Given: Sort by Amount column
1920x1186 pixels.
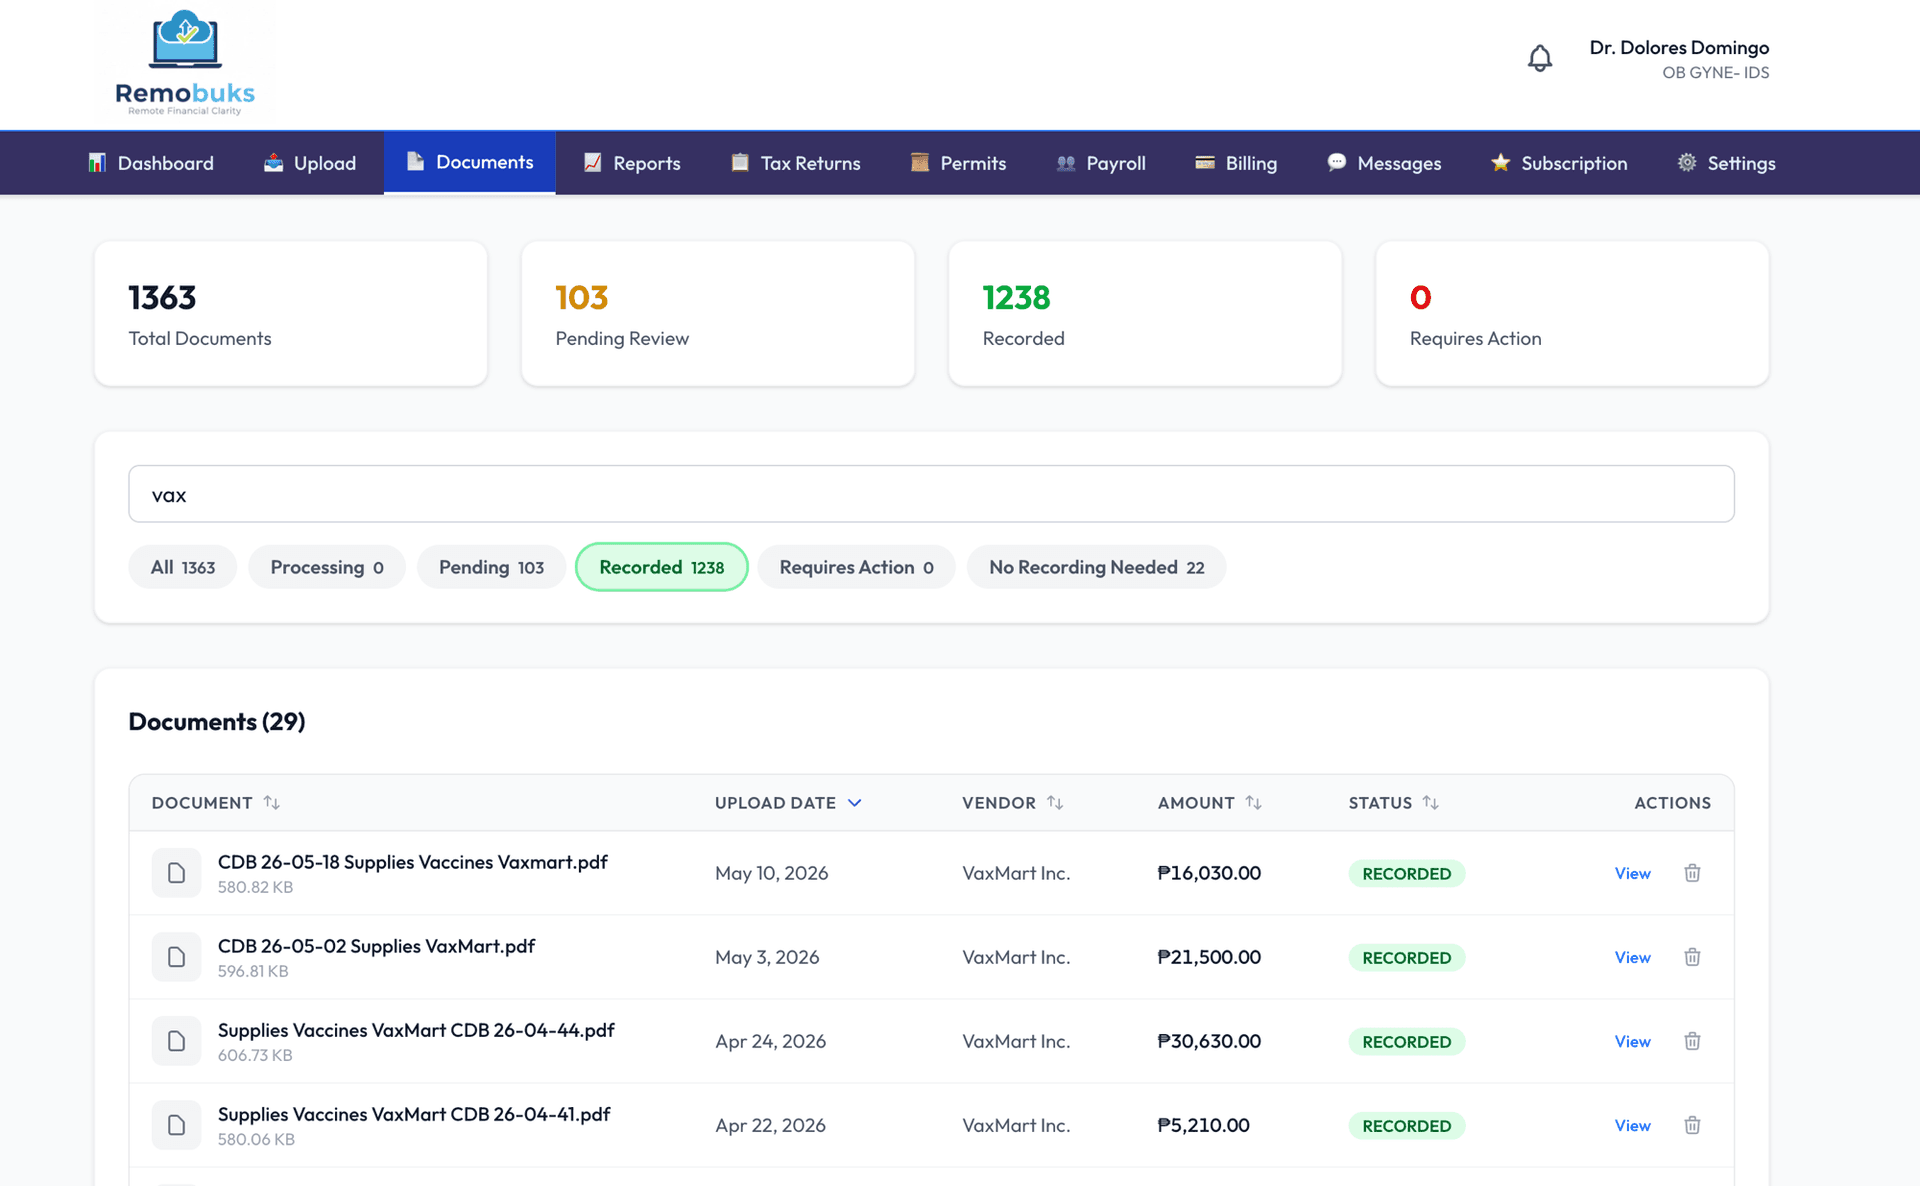Looking at the screenshot, I should point(1210,803).
